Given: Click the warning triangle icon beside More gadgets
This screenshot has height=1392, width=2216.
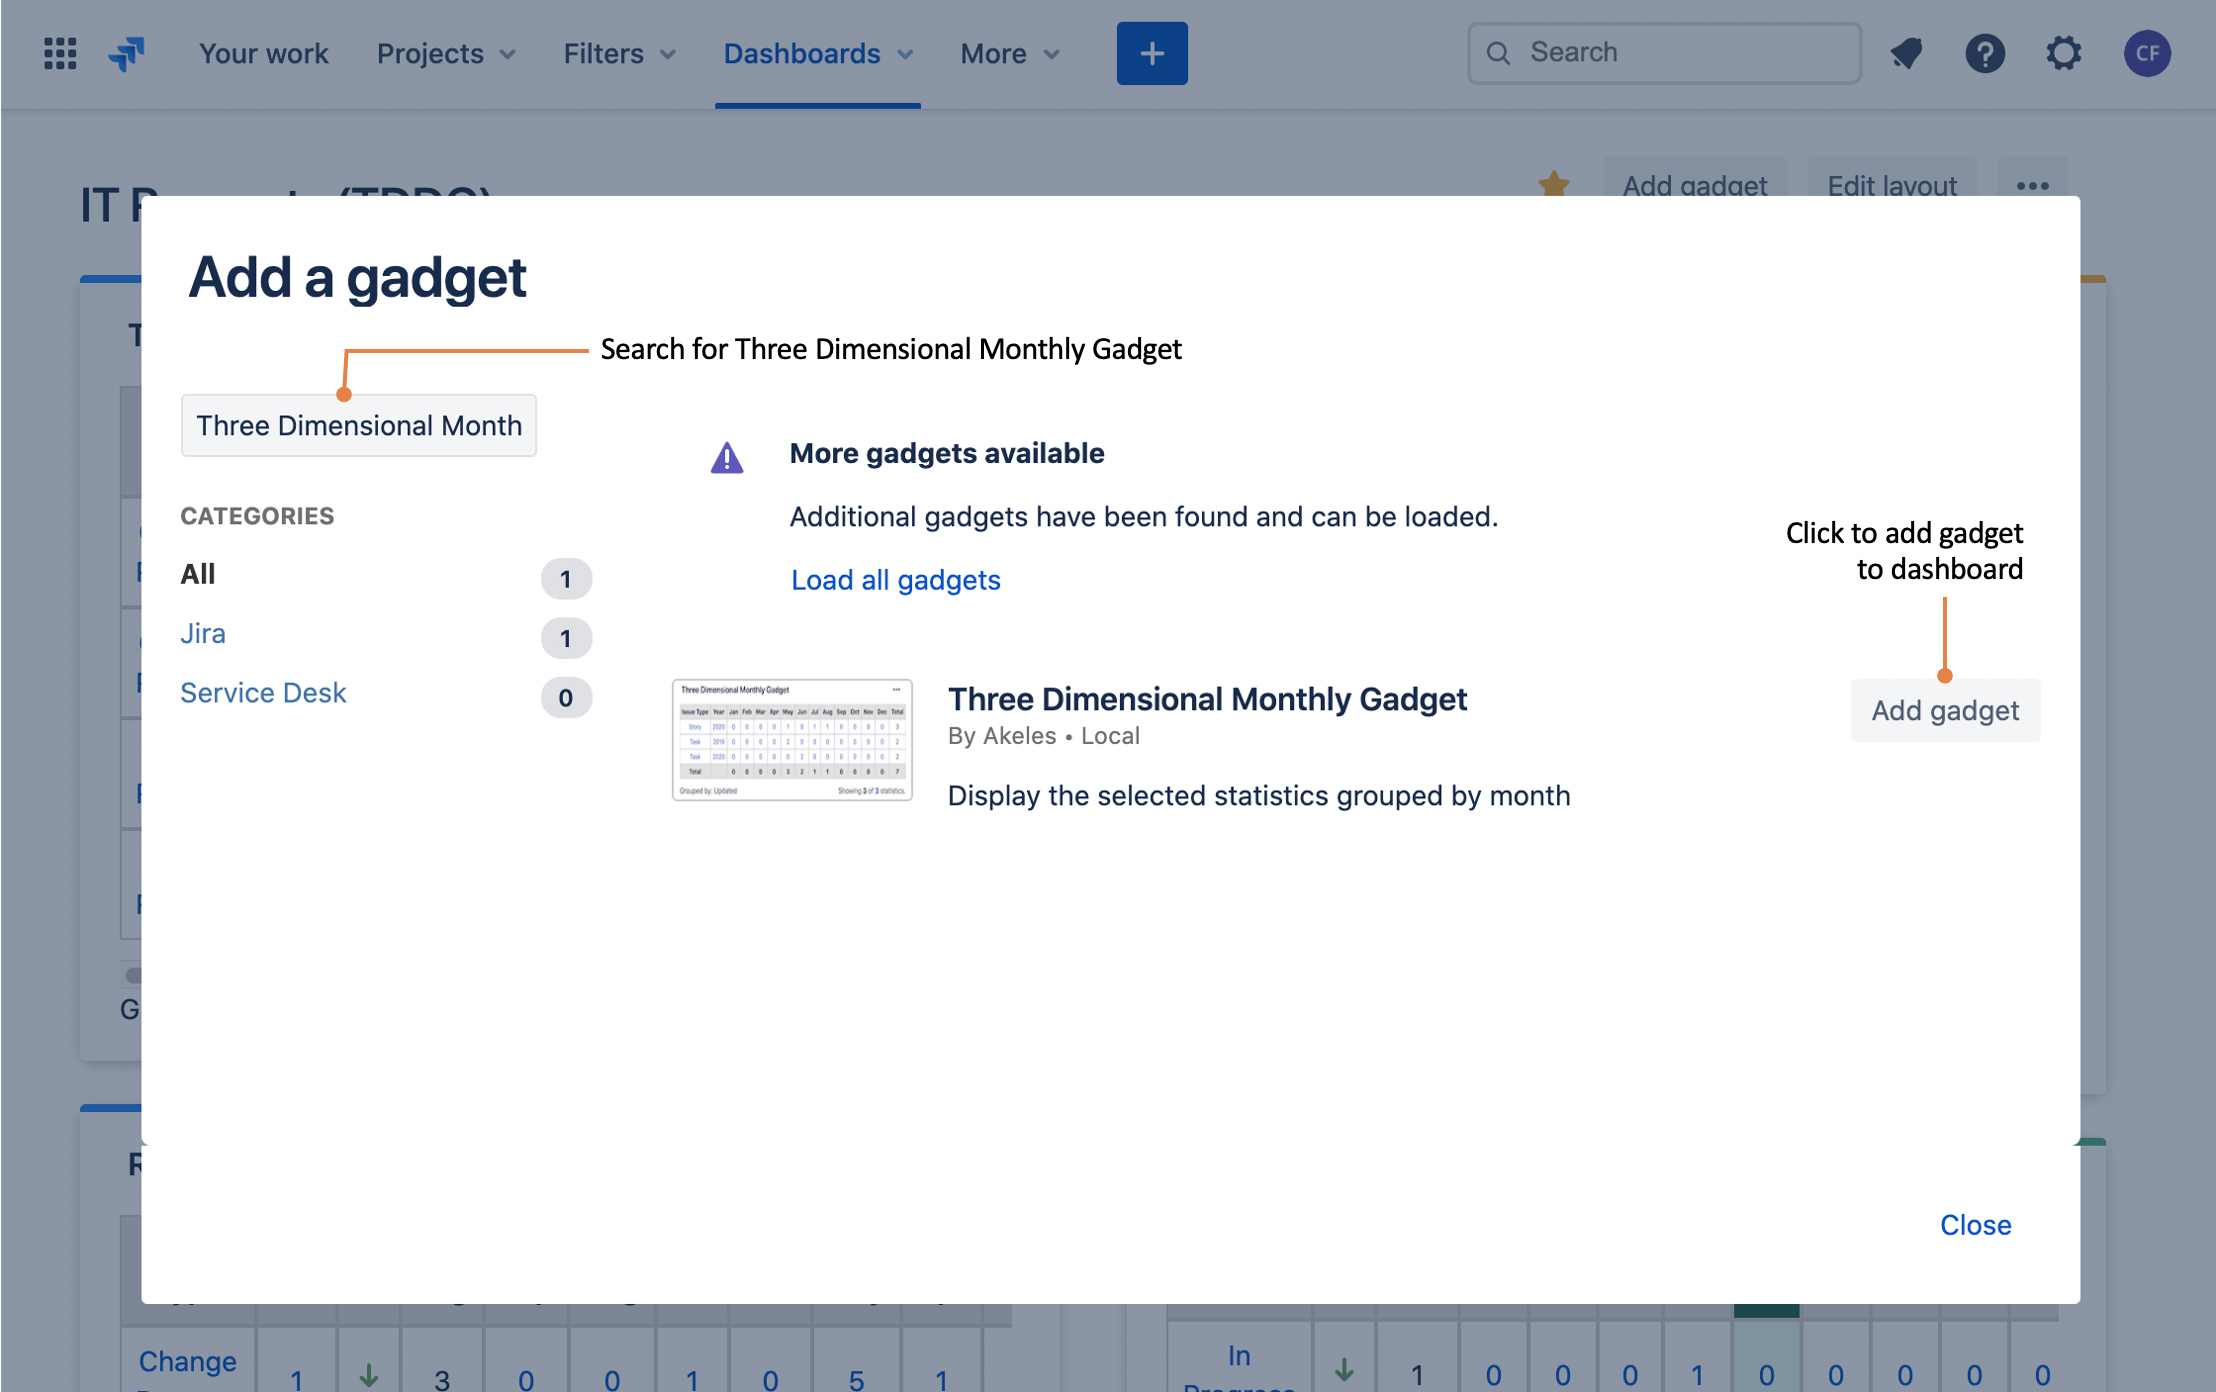Looking at the screenshot, I should click(727, 458).
